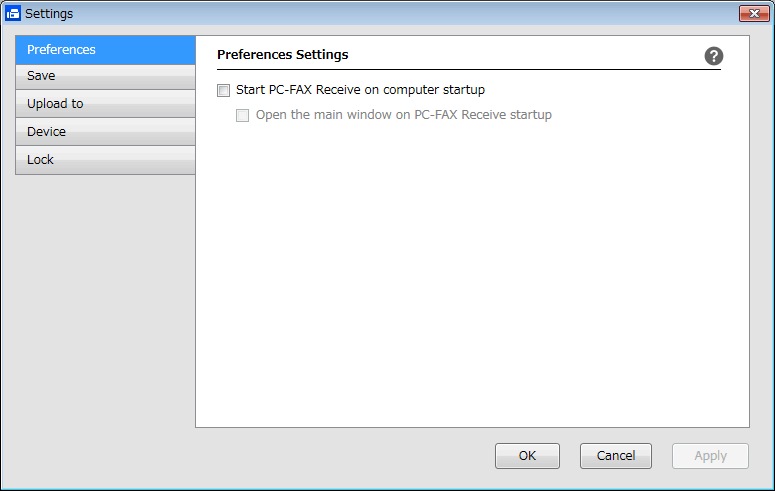Image resolution: width=775 pixels, height=491 pixels.
Task: Click the Preferences Settings heading
Action: (283, 55)
